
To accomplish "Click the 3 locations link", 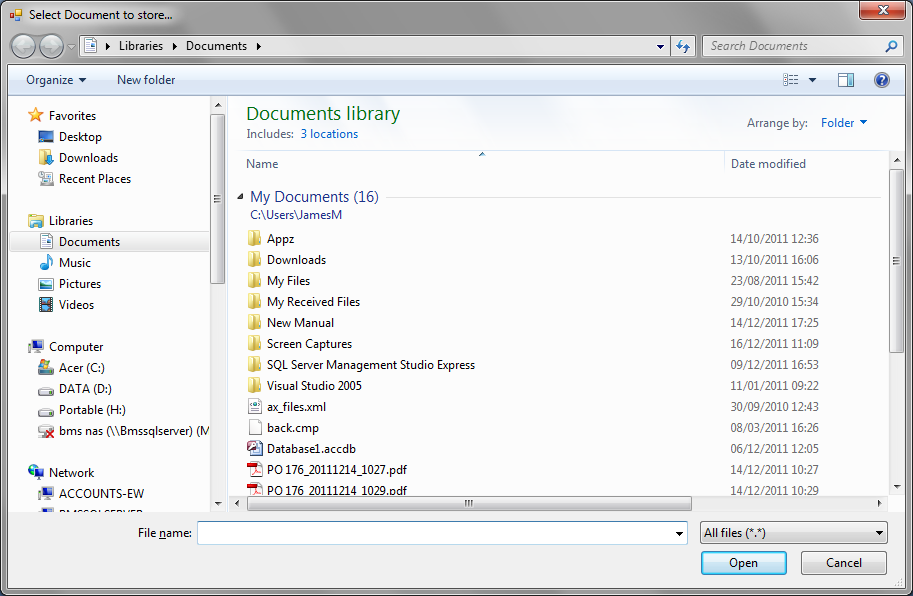I will tap(329, 134).
